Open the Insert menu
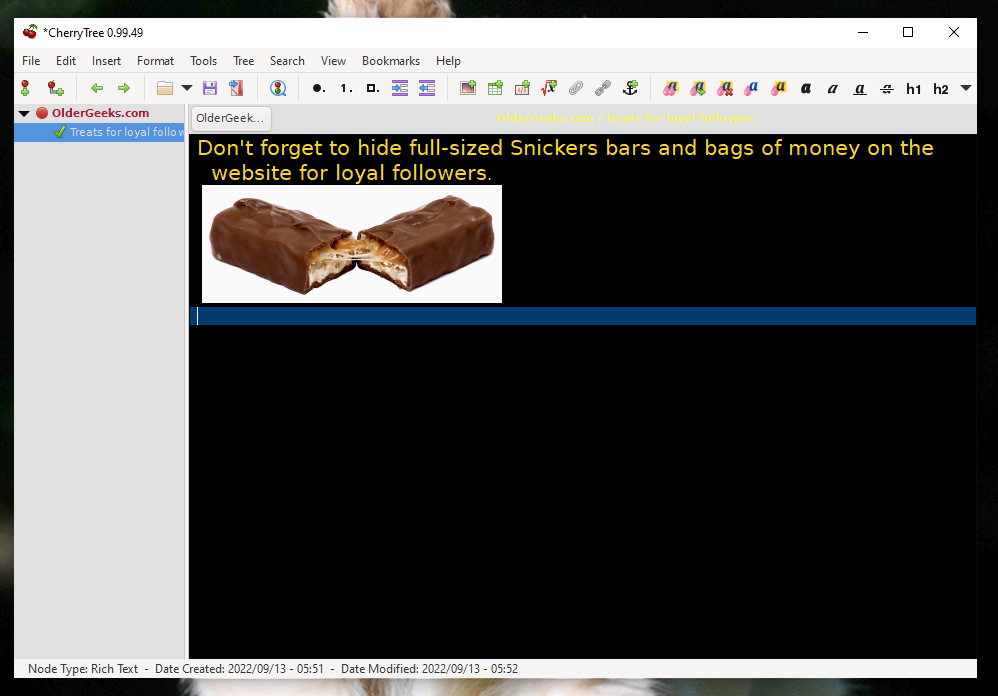Screen dimensions: 998x696 click(x=106, y=60)
